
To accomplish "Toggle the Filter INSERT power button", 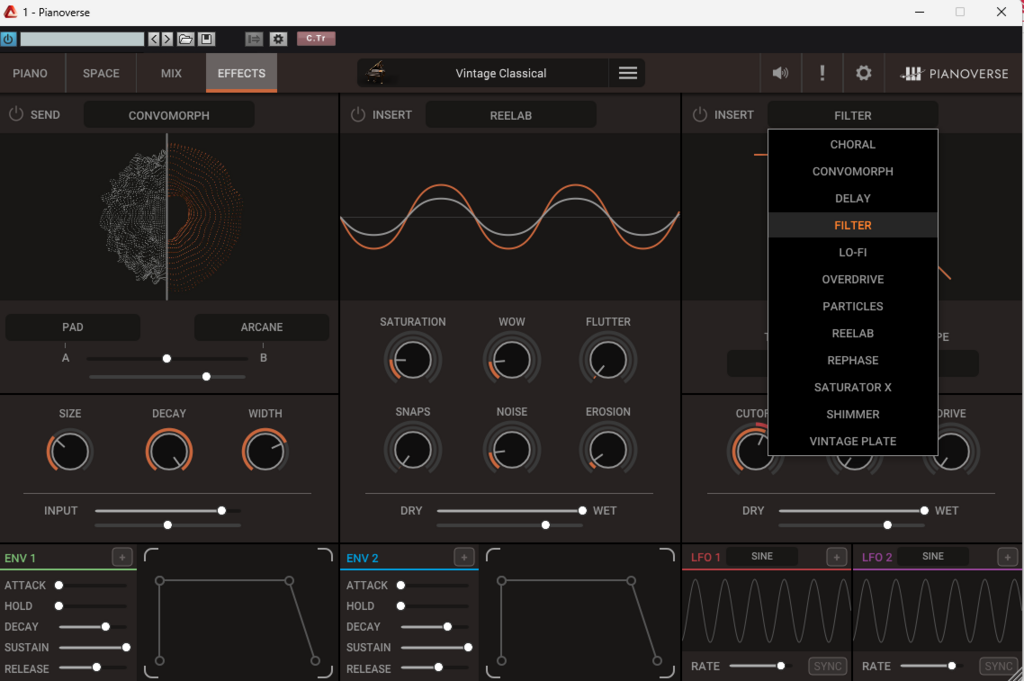I will (x=699, y=114).
